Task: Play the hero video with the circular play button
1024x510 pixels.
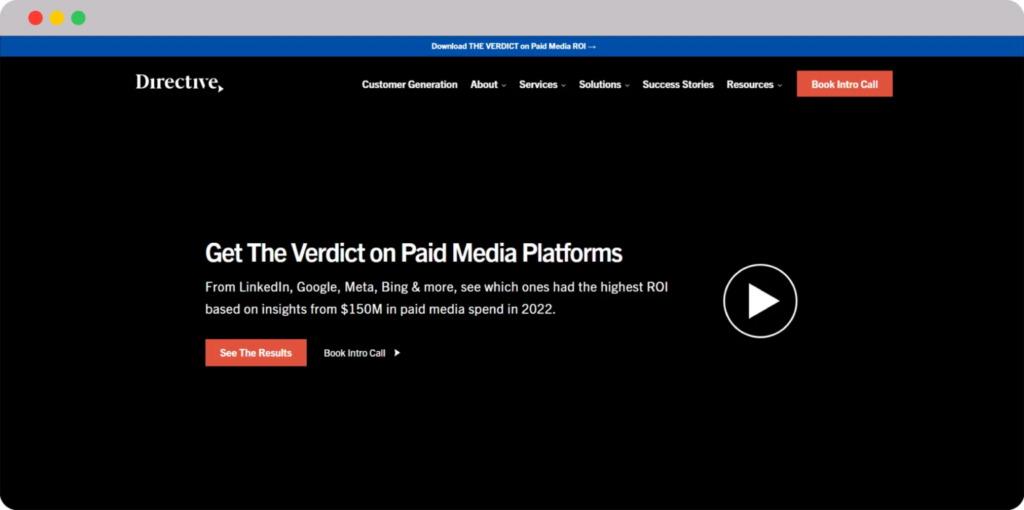Action: [760, 301]
